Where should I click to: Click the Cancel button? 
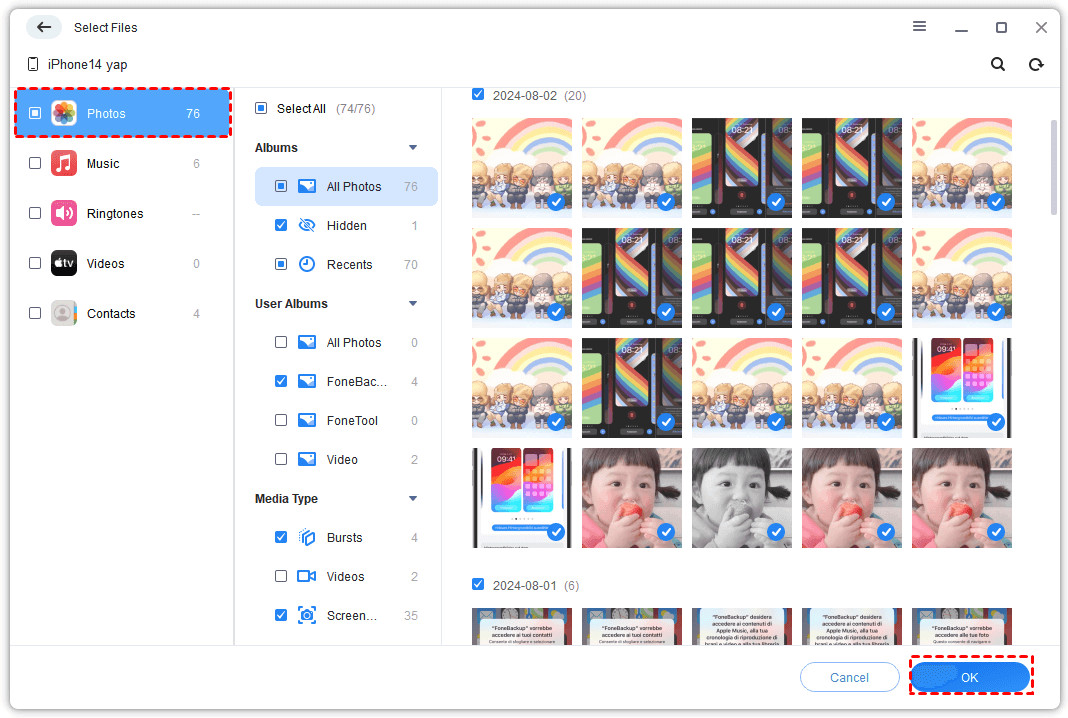pyautogui.click(x=849, y=677)
